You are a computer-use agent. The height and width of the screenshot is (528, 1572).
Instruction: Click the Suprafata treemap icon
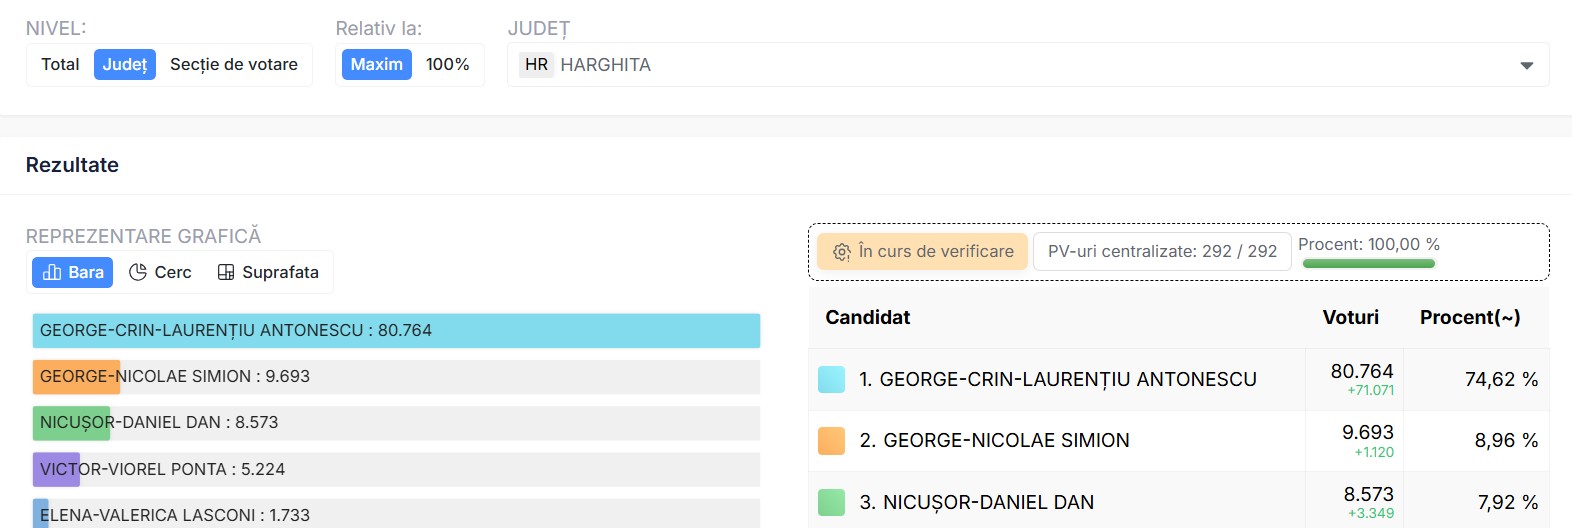tap(226, 272)
